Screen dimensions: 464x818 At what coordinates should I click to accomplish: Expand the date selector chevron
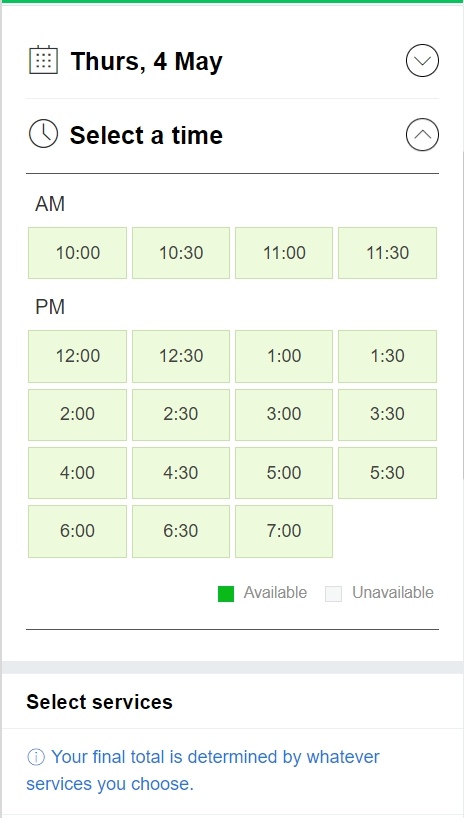pyautogui.click(x=422, y=61)
